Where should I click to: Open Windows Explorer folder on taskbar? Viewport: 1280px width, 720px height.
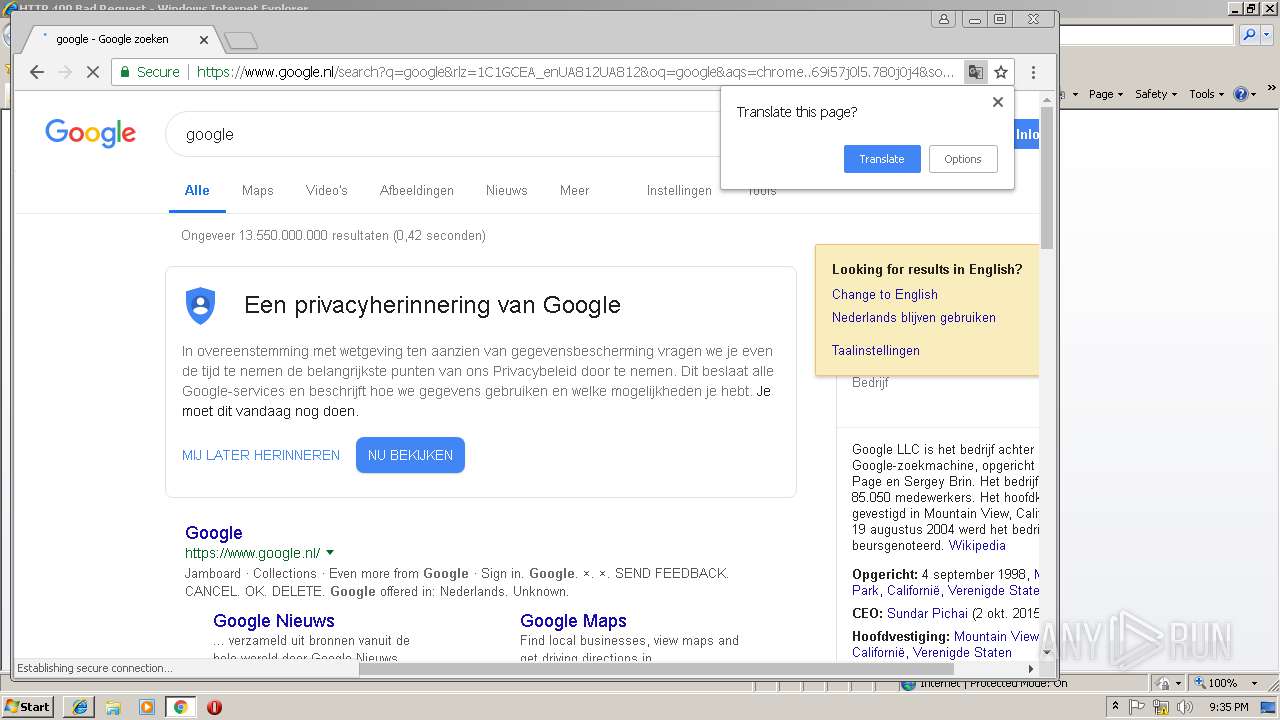[113, 707]
